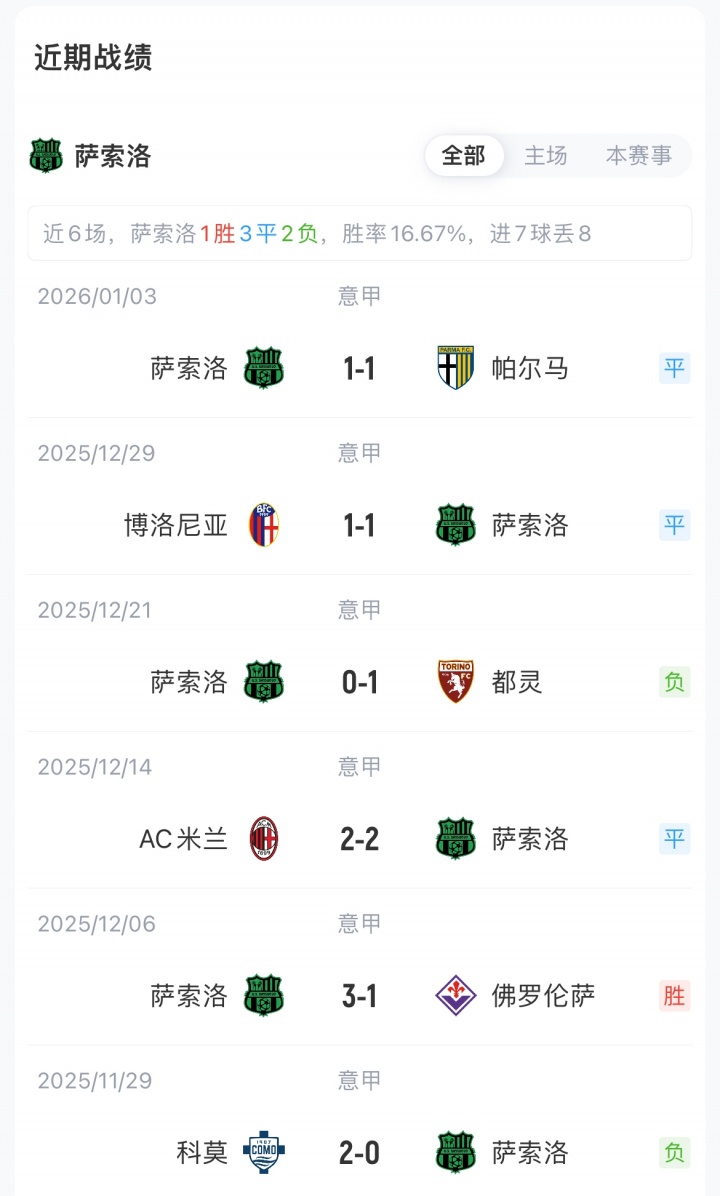
Task: Click the Fiorentina club crest
Action: (455, 996)
